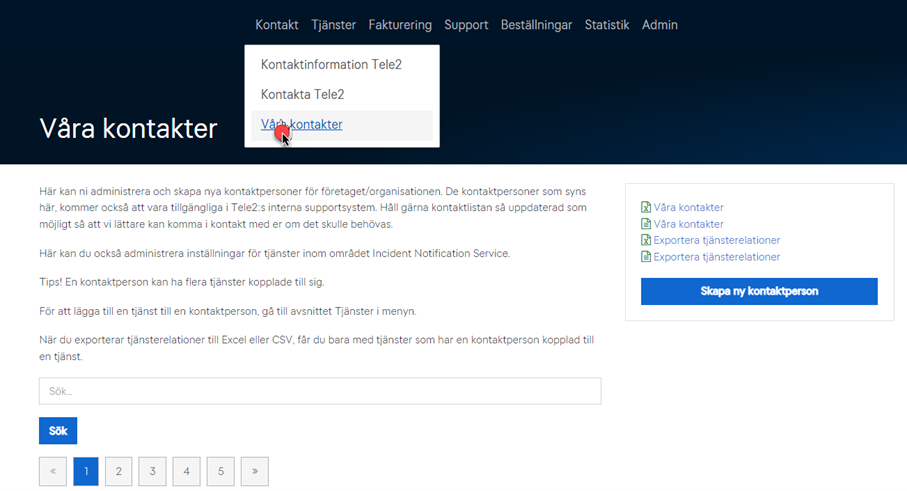Click the Excel icon beside the first Våra kontakter link
Screen dimensions: 907x491
coord(646,207)
